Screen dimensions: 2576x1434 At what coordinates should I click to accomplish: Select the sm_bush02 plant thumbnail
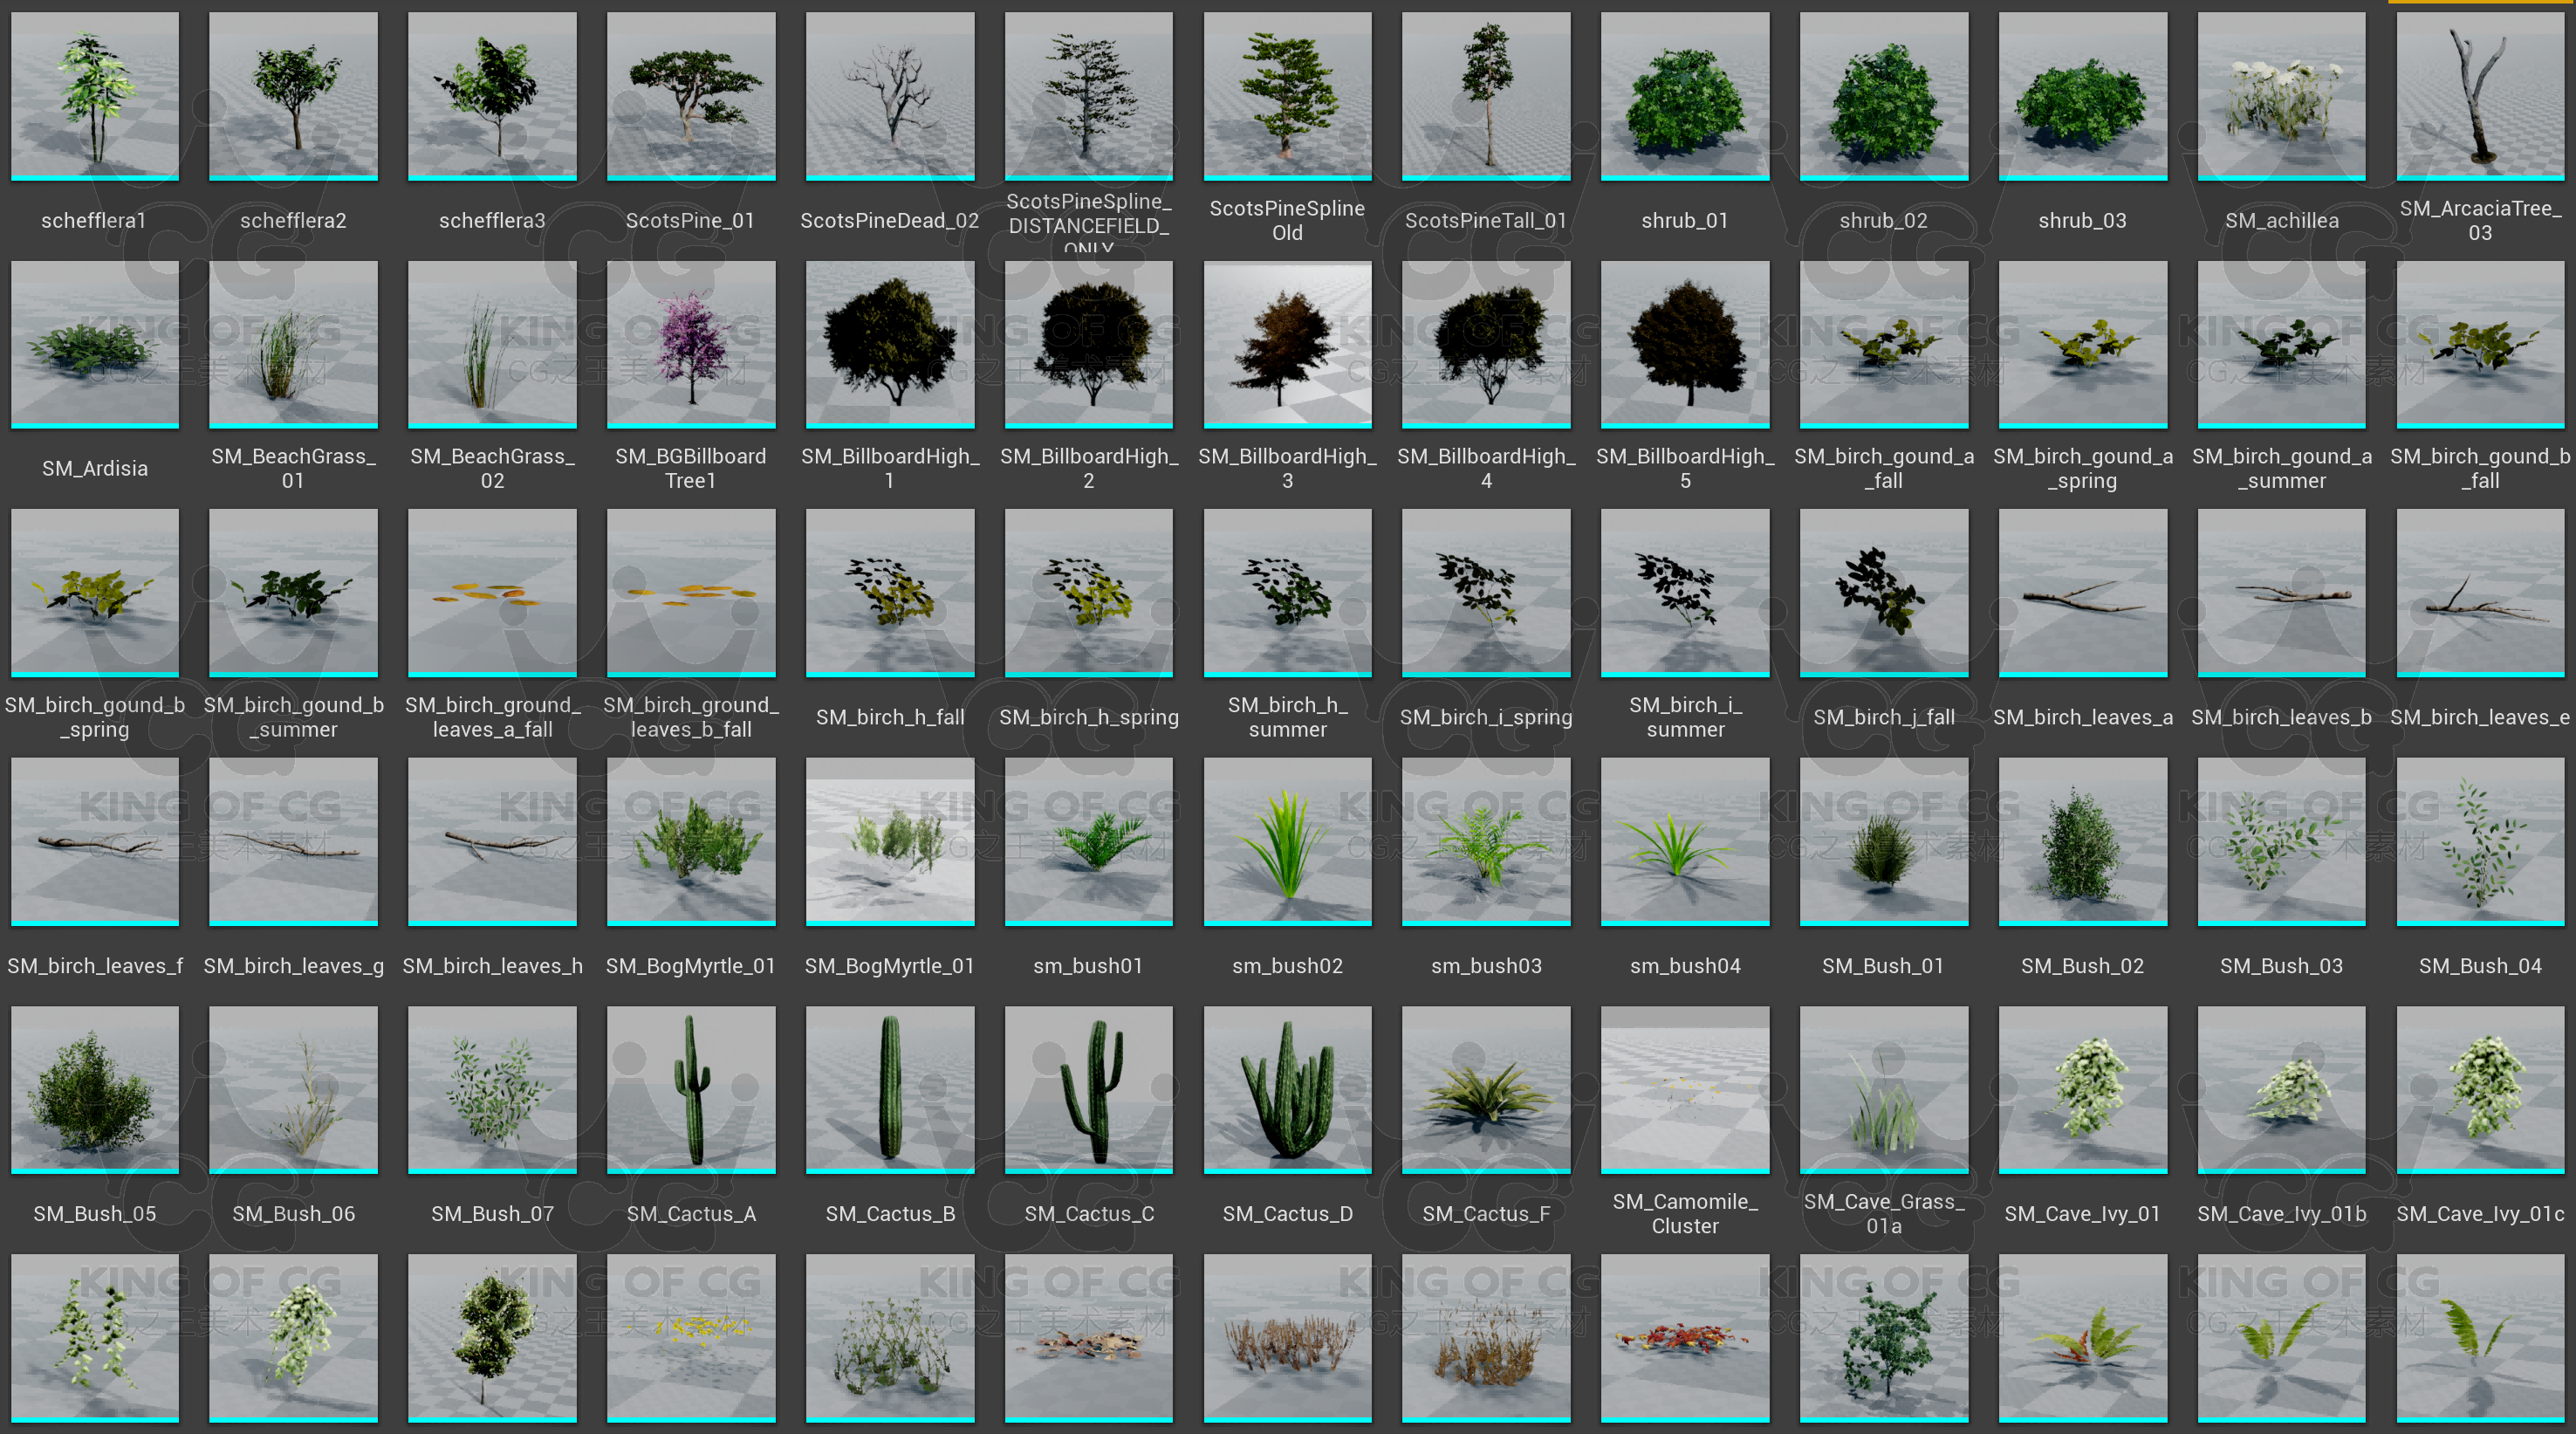[x=1287, y=840]
